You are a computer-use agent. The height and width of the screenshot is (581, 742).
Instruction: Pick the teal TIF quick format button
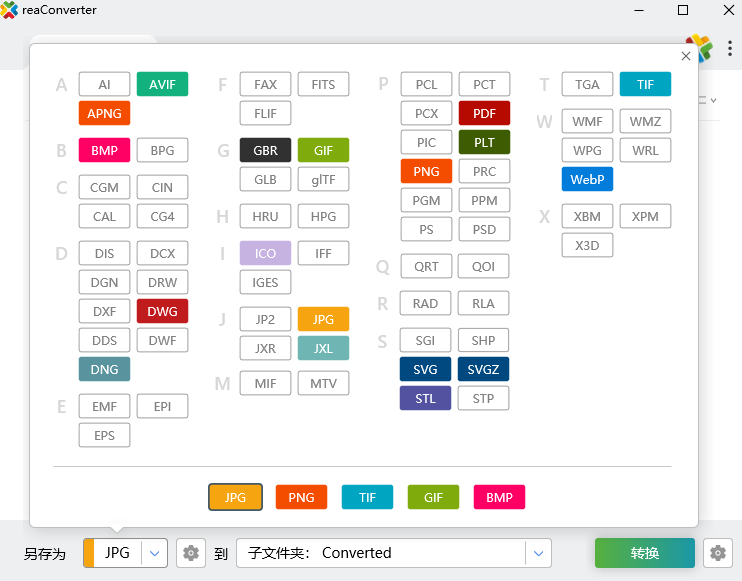pos(367,497)
